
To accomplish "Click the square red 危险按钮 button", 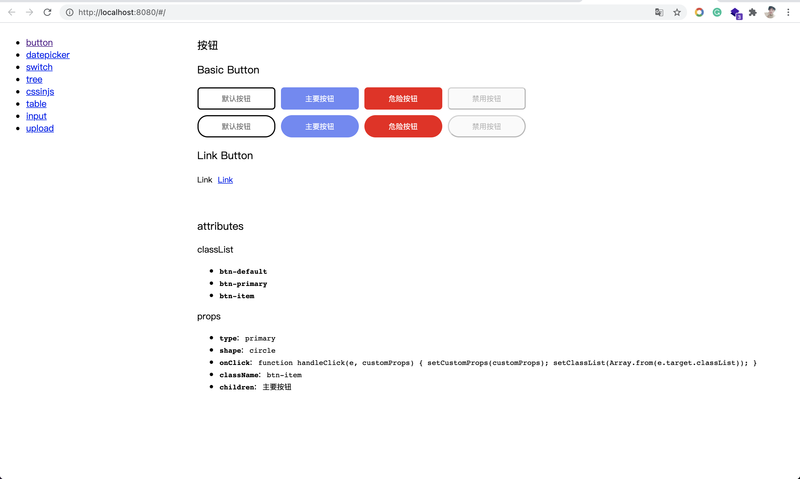I will (x=403, y=98).
